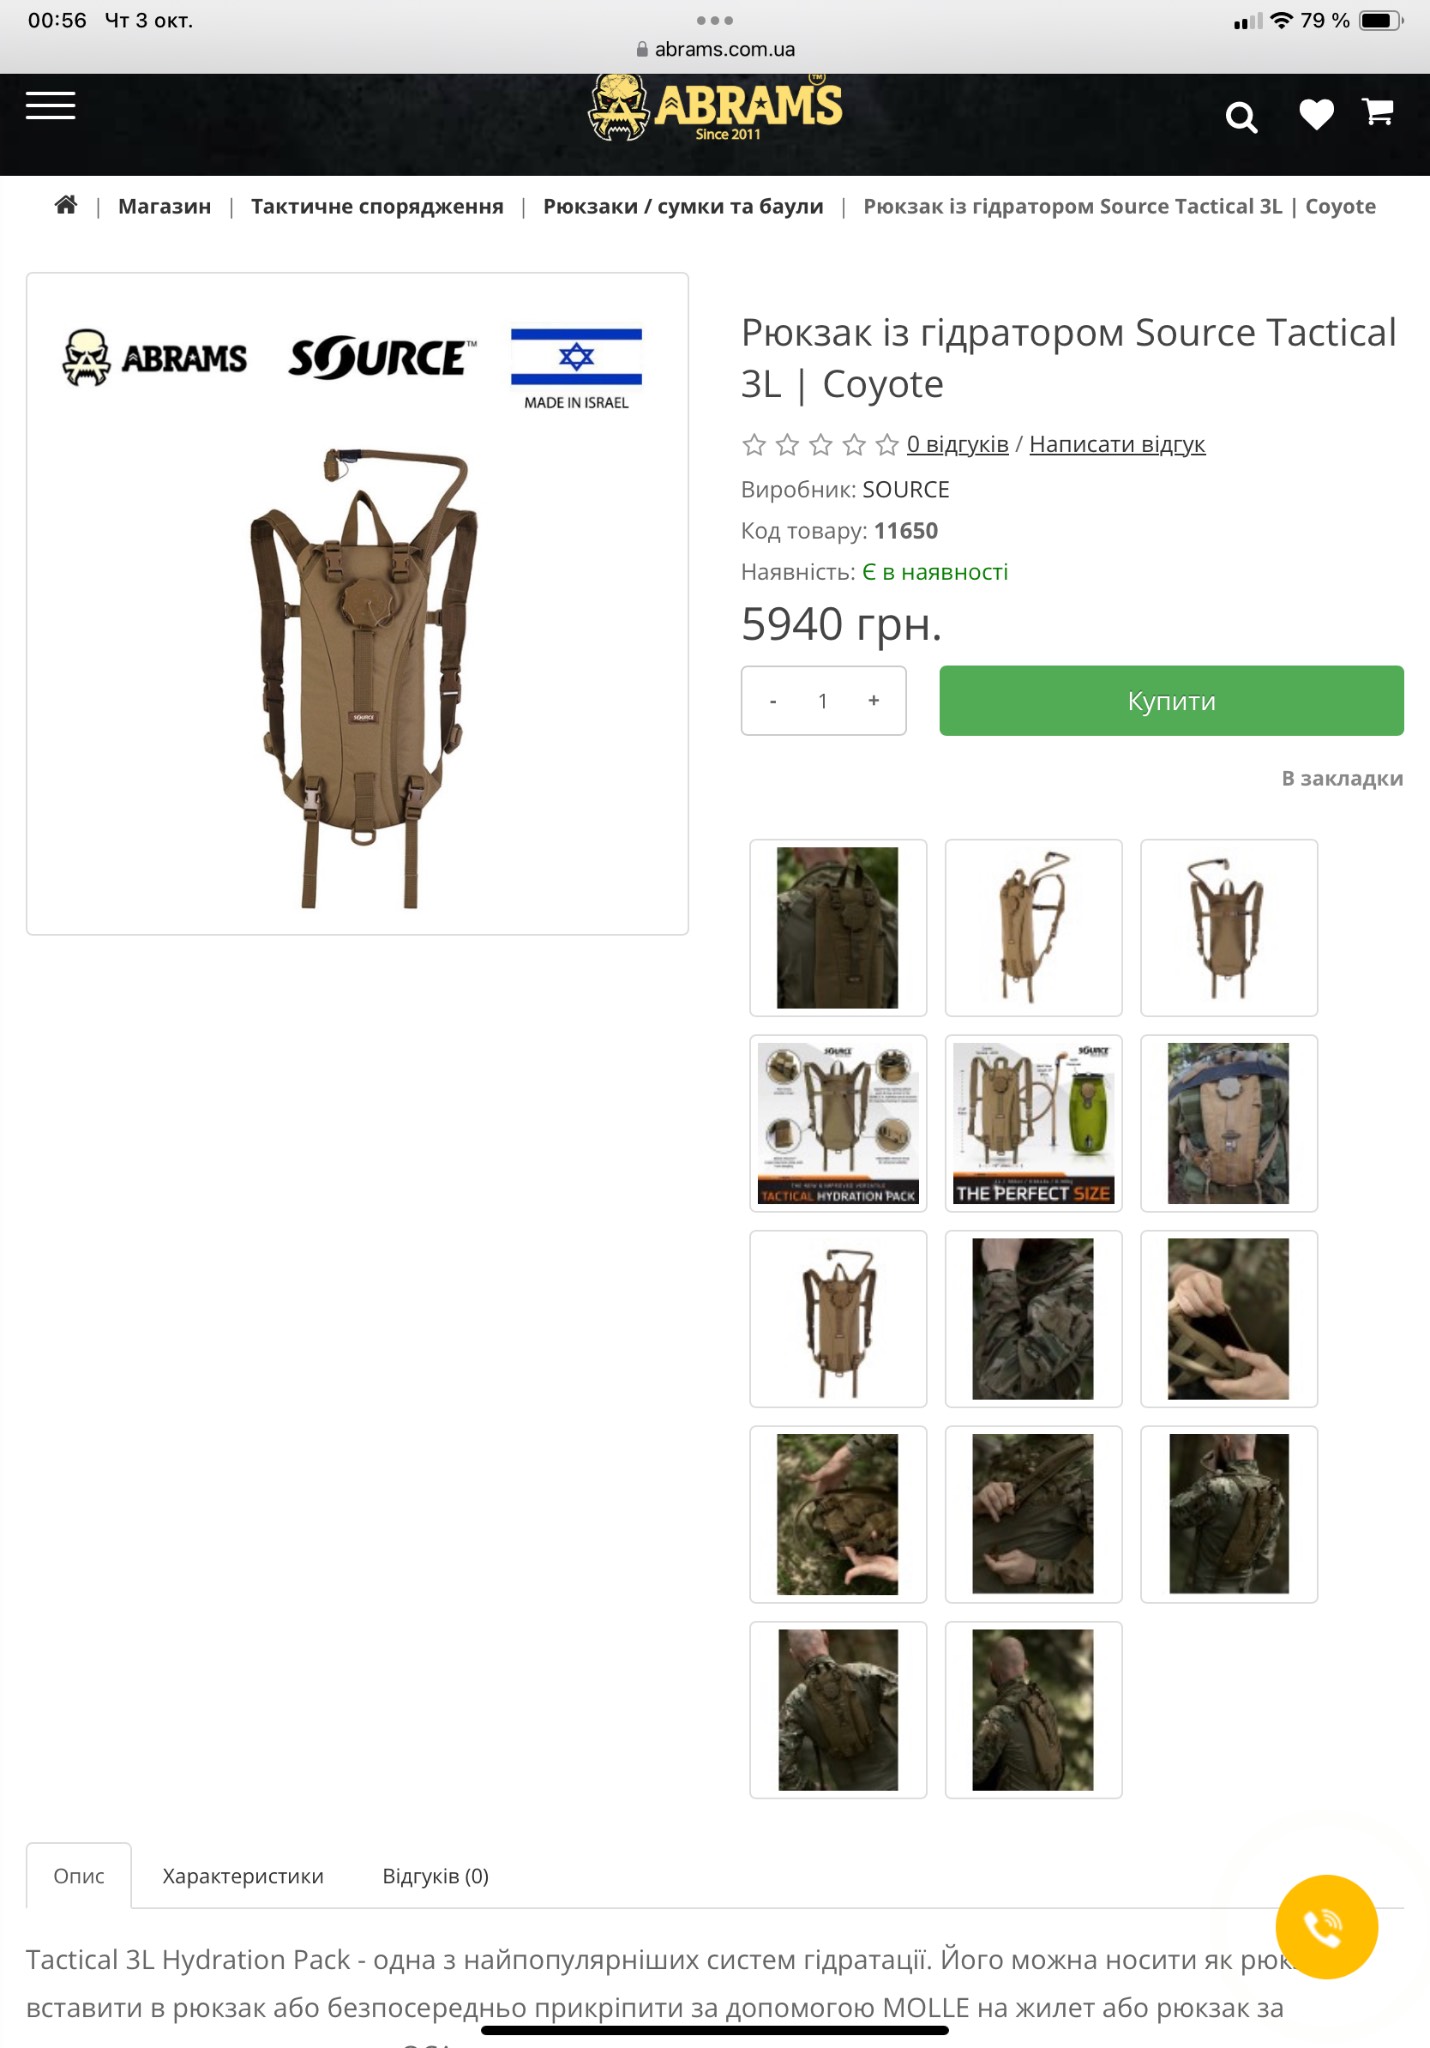Click the quantity input field
The image size is (1430, 2048).
(x=823, y=701)
